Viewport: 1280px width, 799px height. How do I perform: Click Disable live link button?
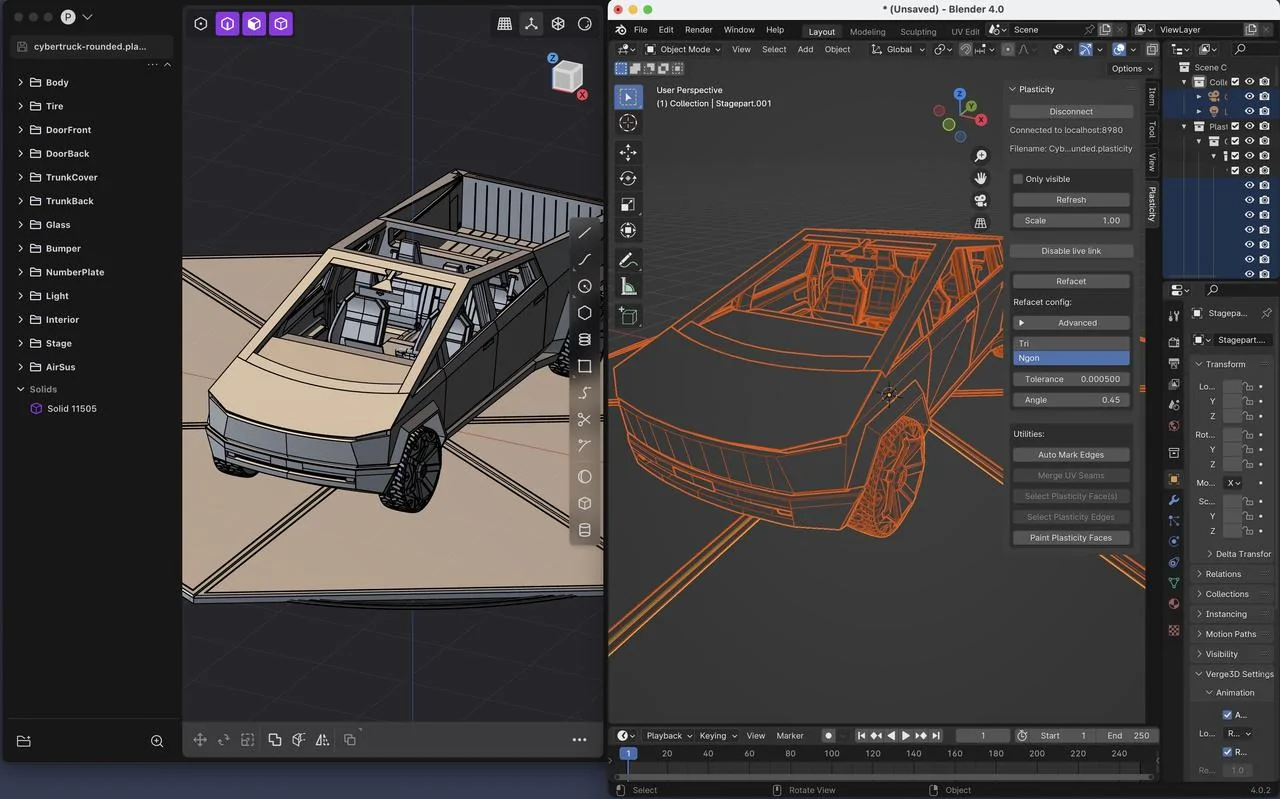pos(1071,251)
